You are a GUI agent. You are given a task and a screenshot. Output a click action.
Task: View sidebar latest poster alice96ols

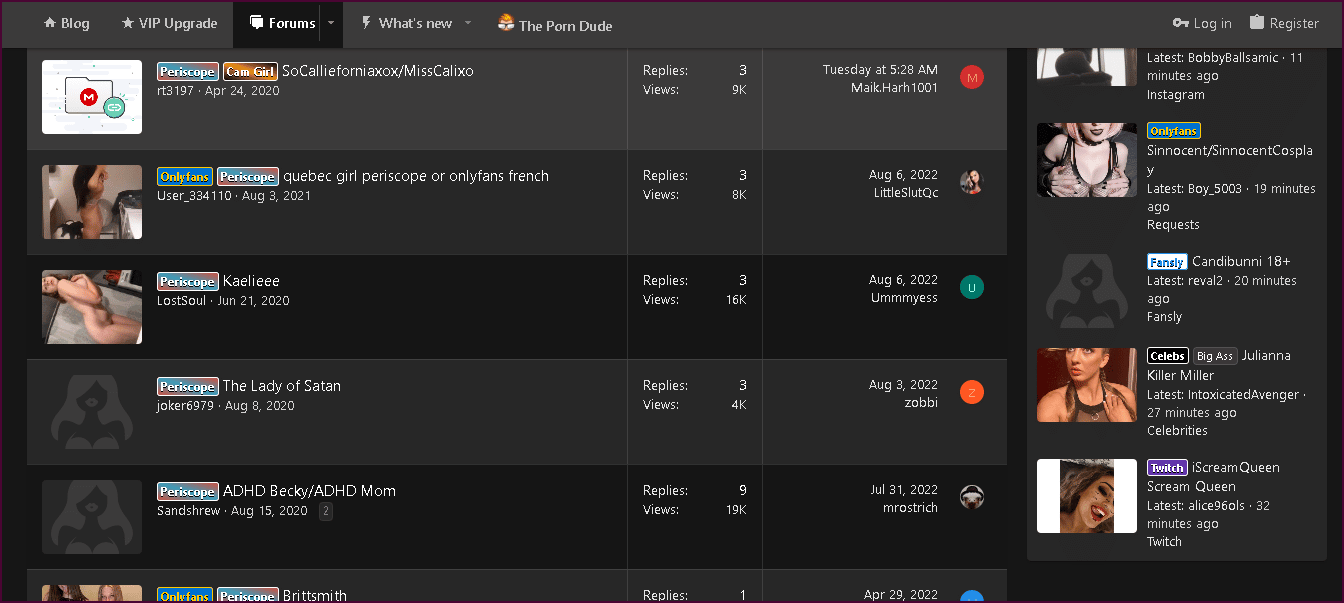pyautogui.click(x=1216, y=506)
